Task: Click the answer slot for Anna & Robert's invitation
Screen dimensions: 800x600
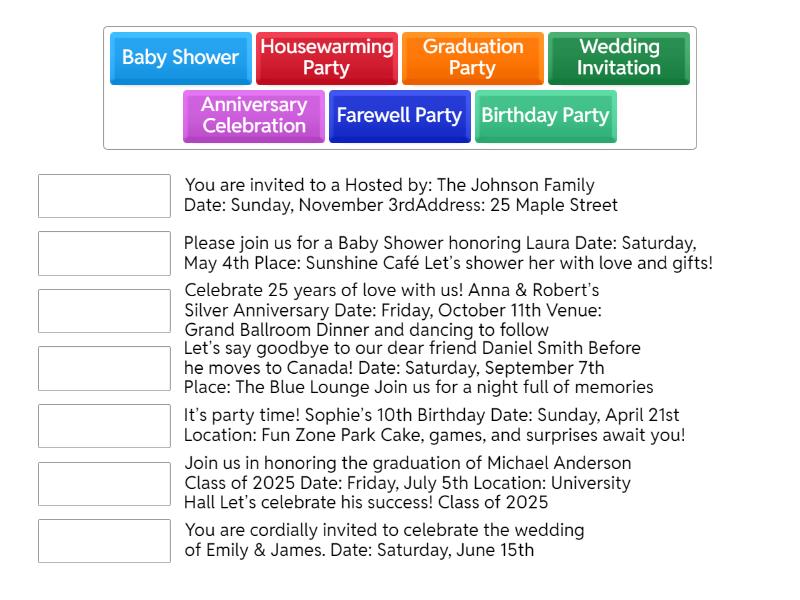Action: click(x=104, y=311)
